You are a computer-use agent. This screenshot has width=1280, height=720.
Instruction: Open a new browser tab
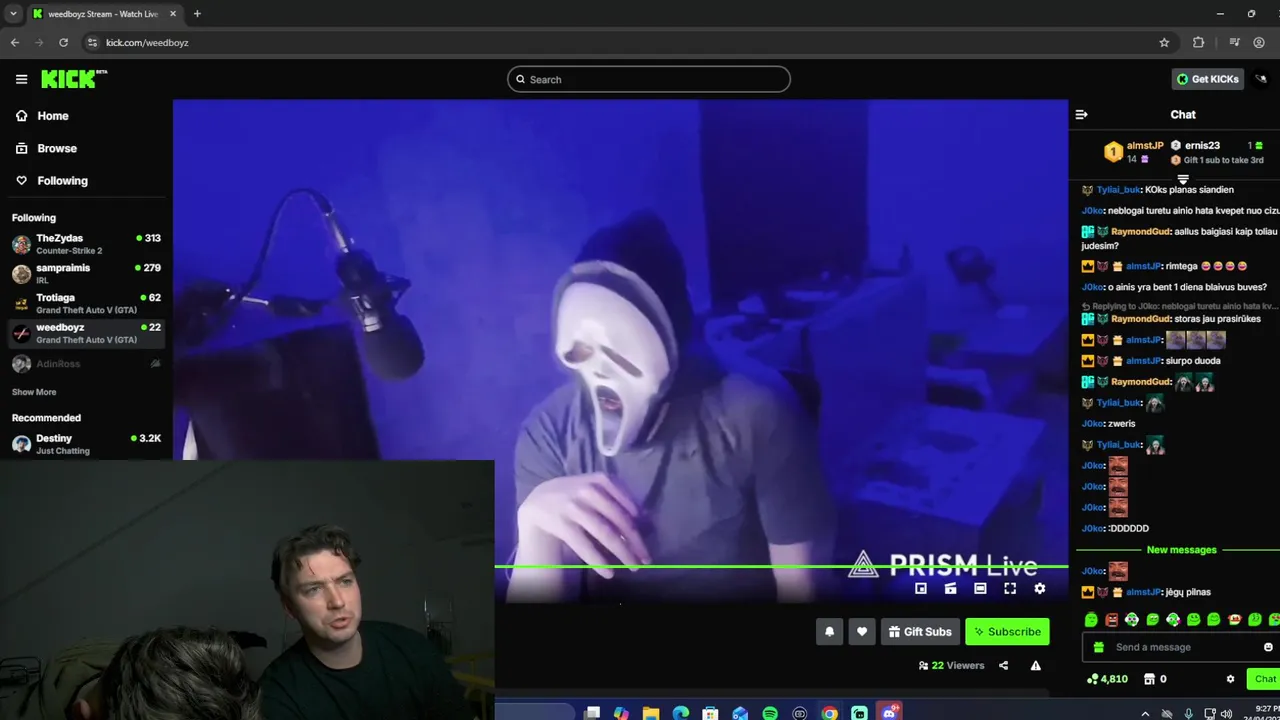click(x=197, y=14)
